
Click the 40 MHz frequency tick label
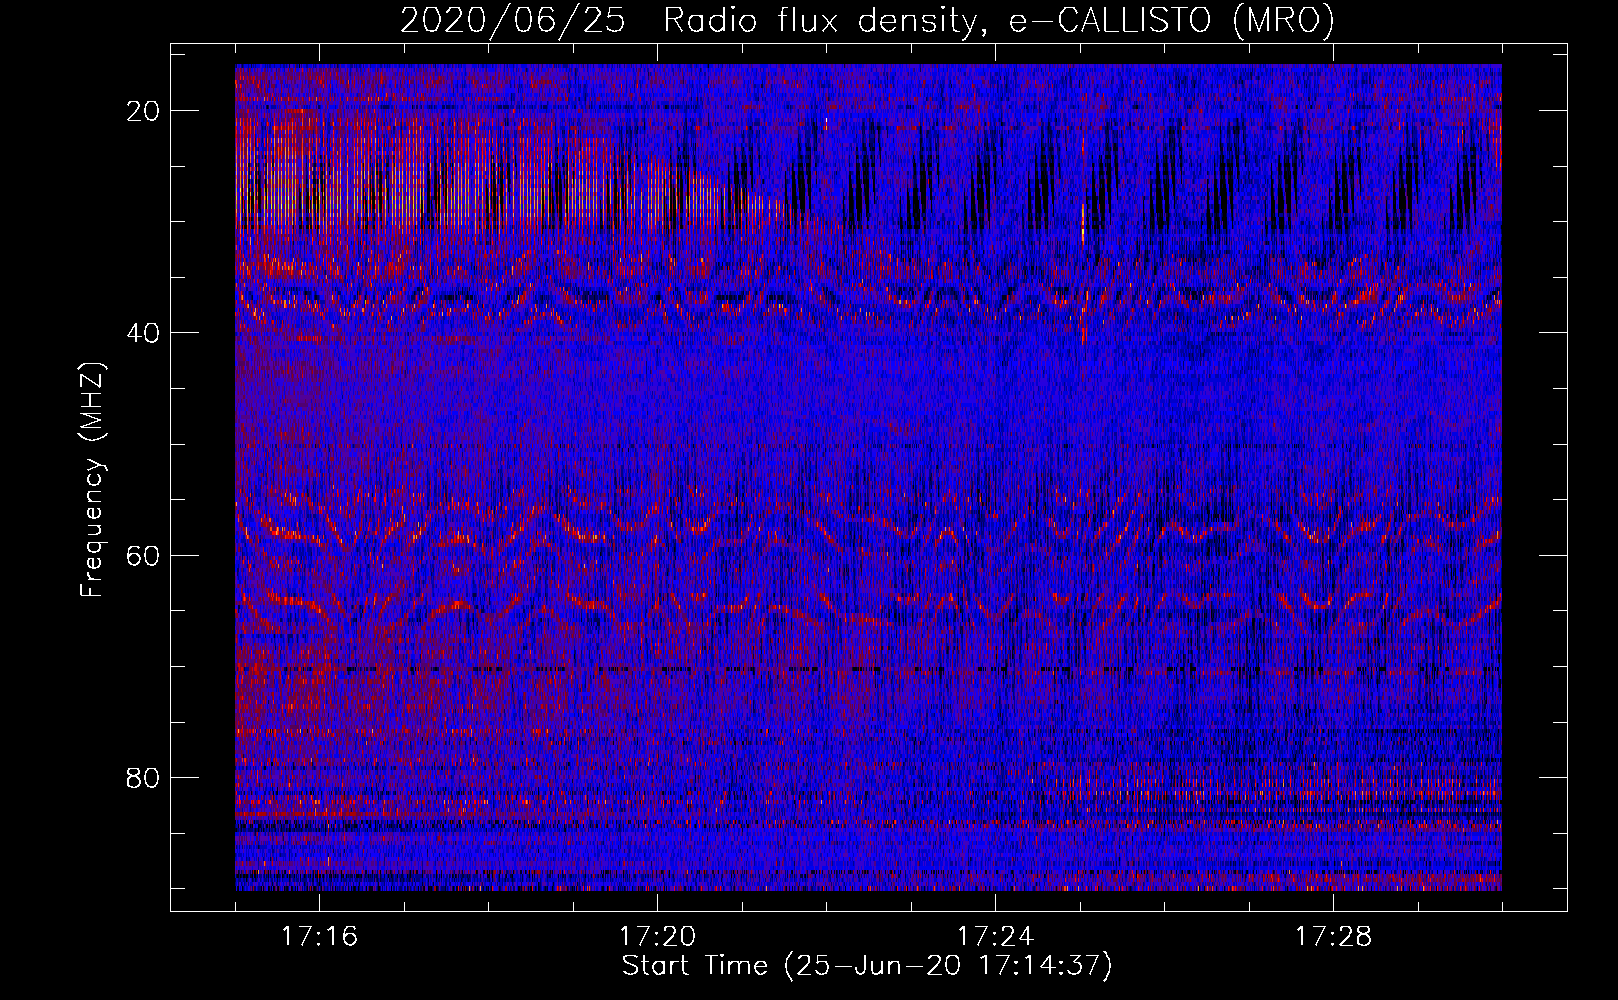click(144, 333)
